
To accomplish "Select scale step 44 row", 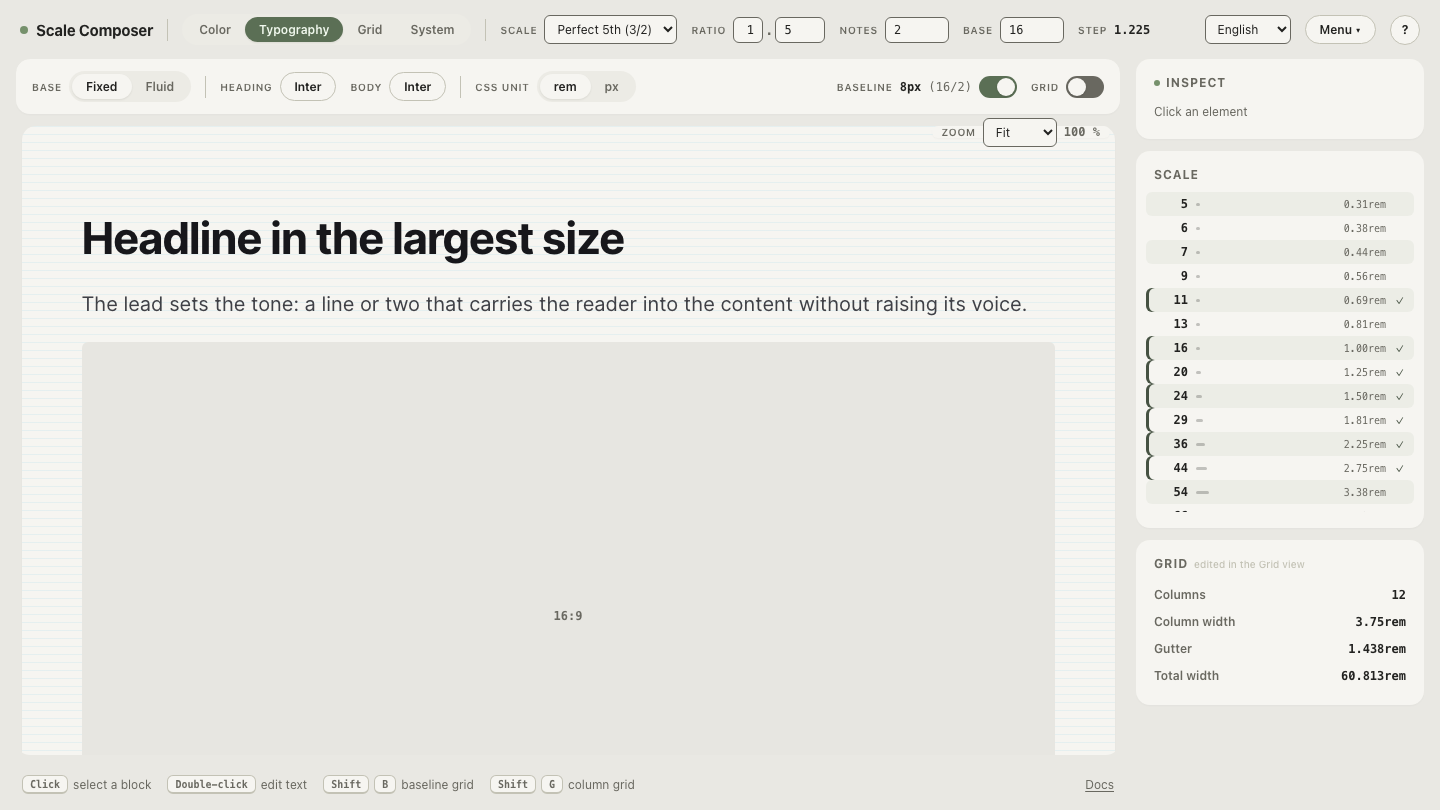I will coord(1280,468).
